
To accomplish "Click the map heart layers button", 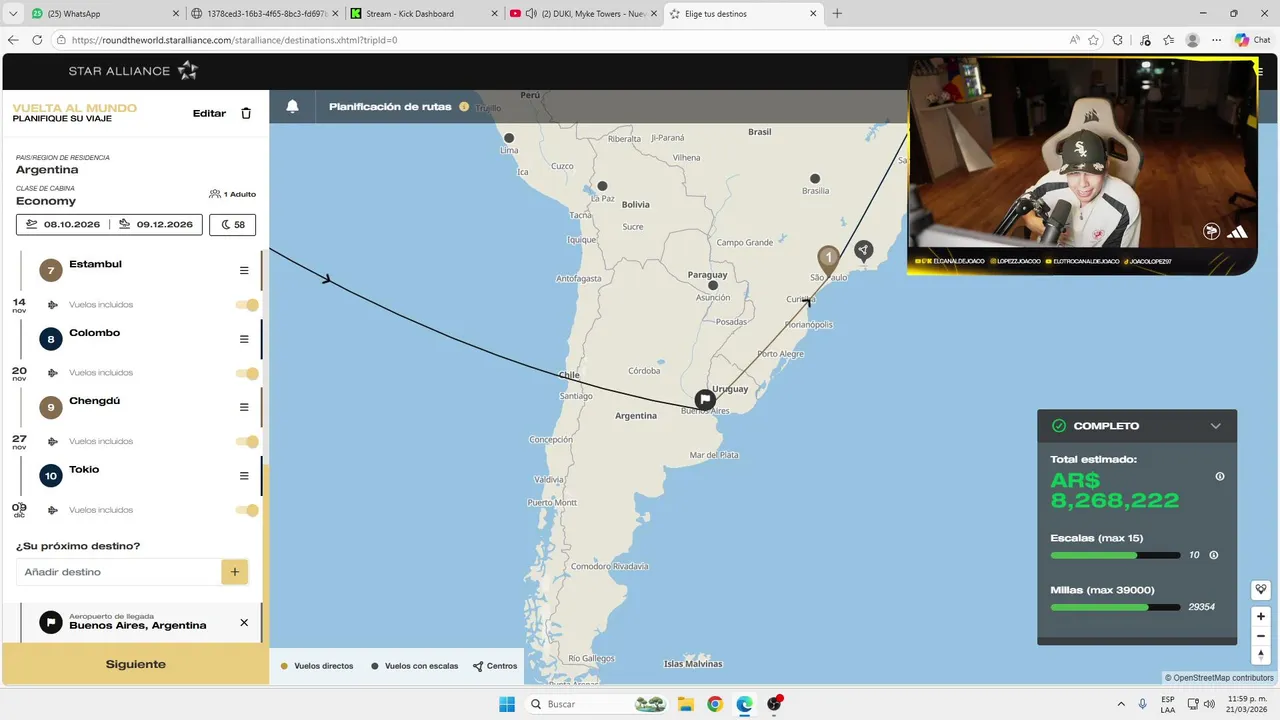I will [1261, 589].
